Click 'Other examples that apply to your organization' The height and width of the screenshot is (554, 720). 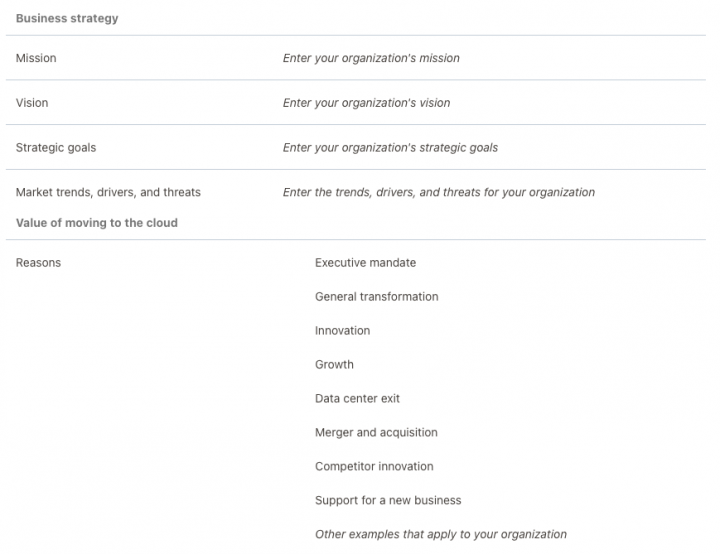[441, 534]
